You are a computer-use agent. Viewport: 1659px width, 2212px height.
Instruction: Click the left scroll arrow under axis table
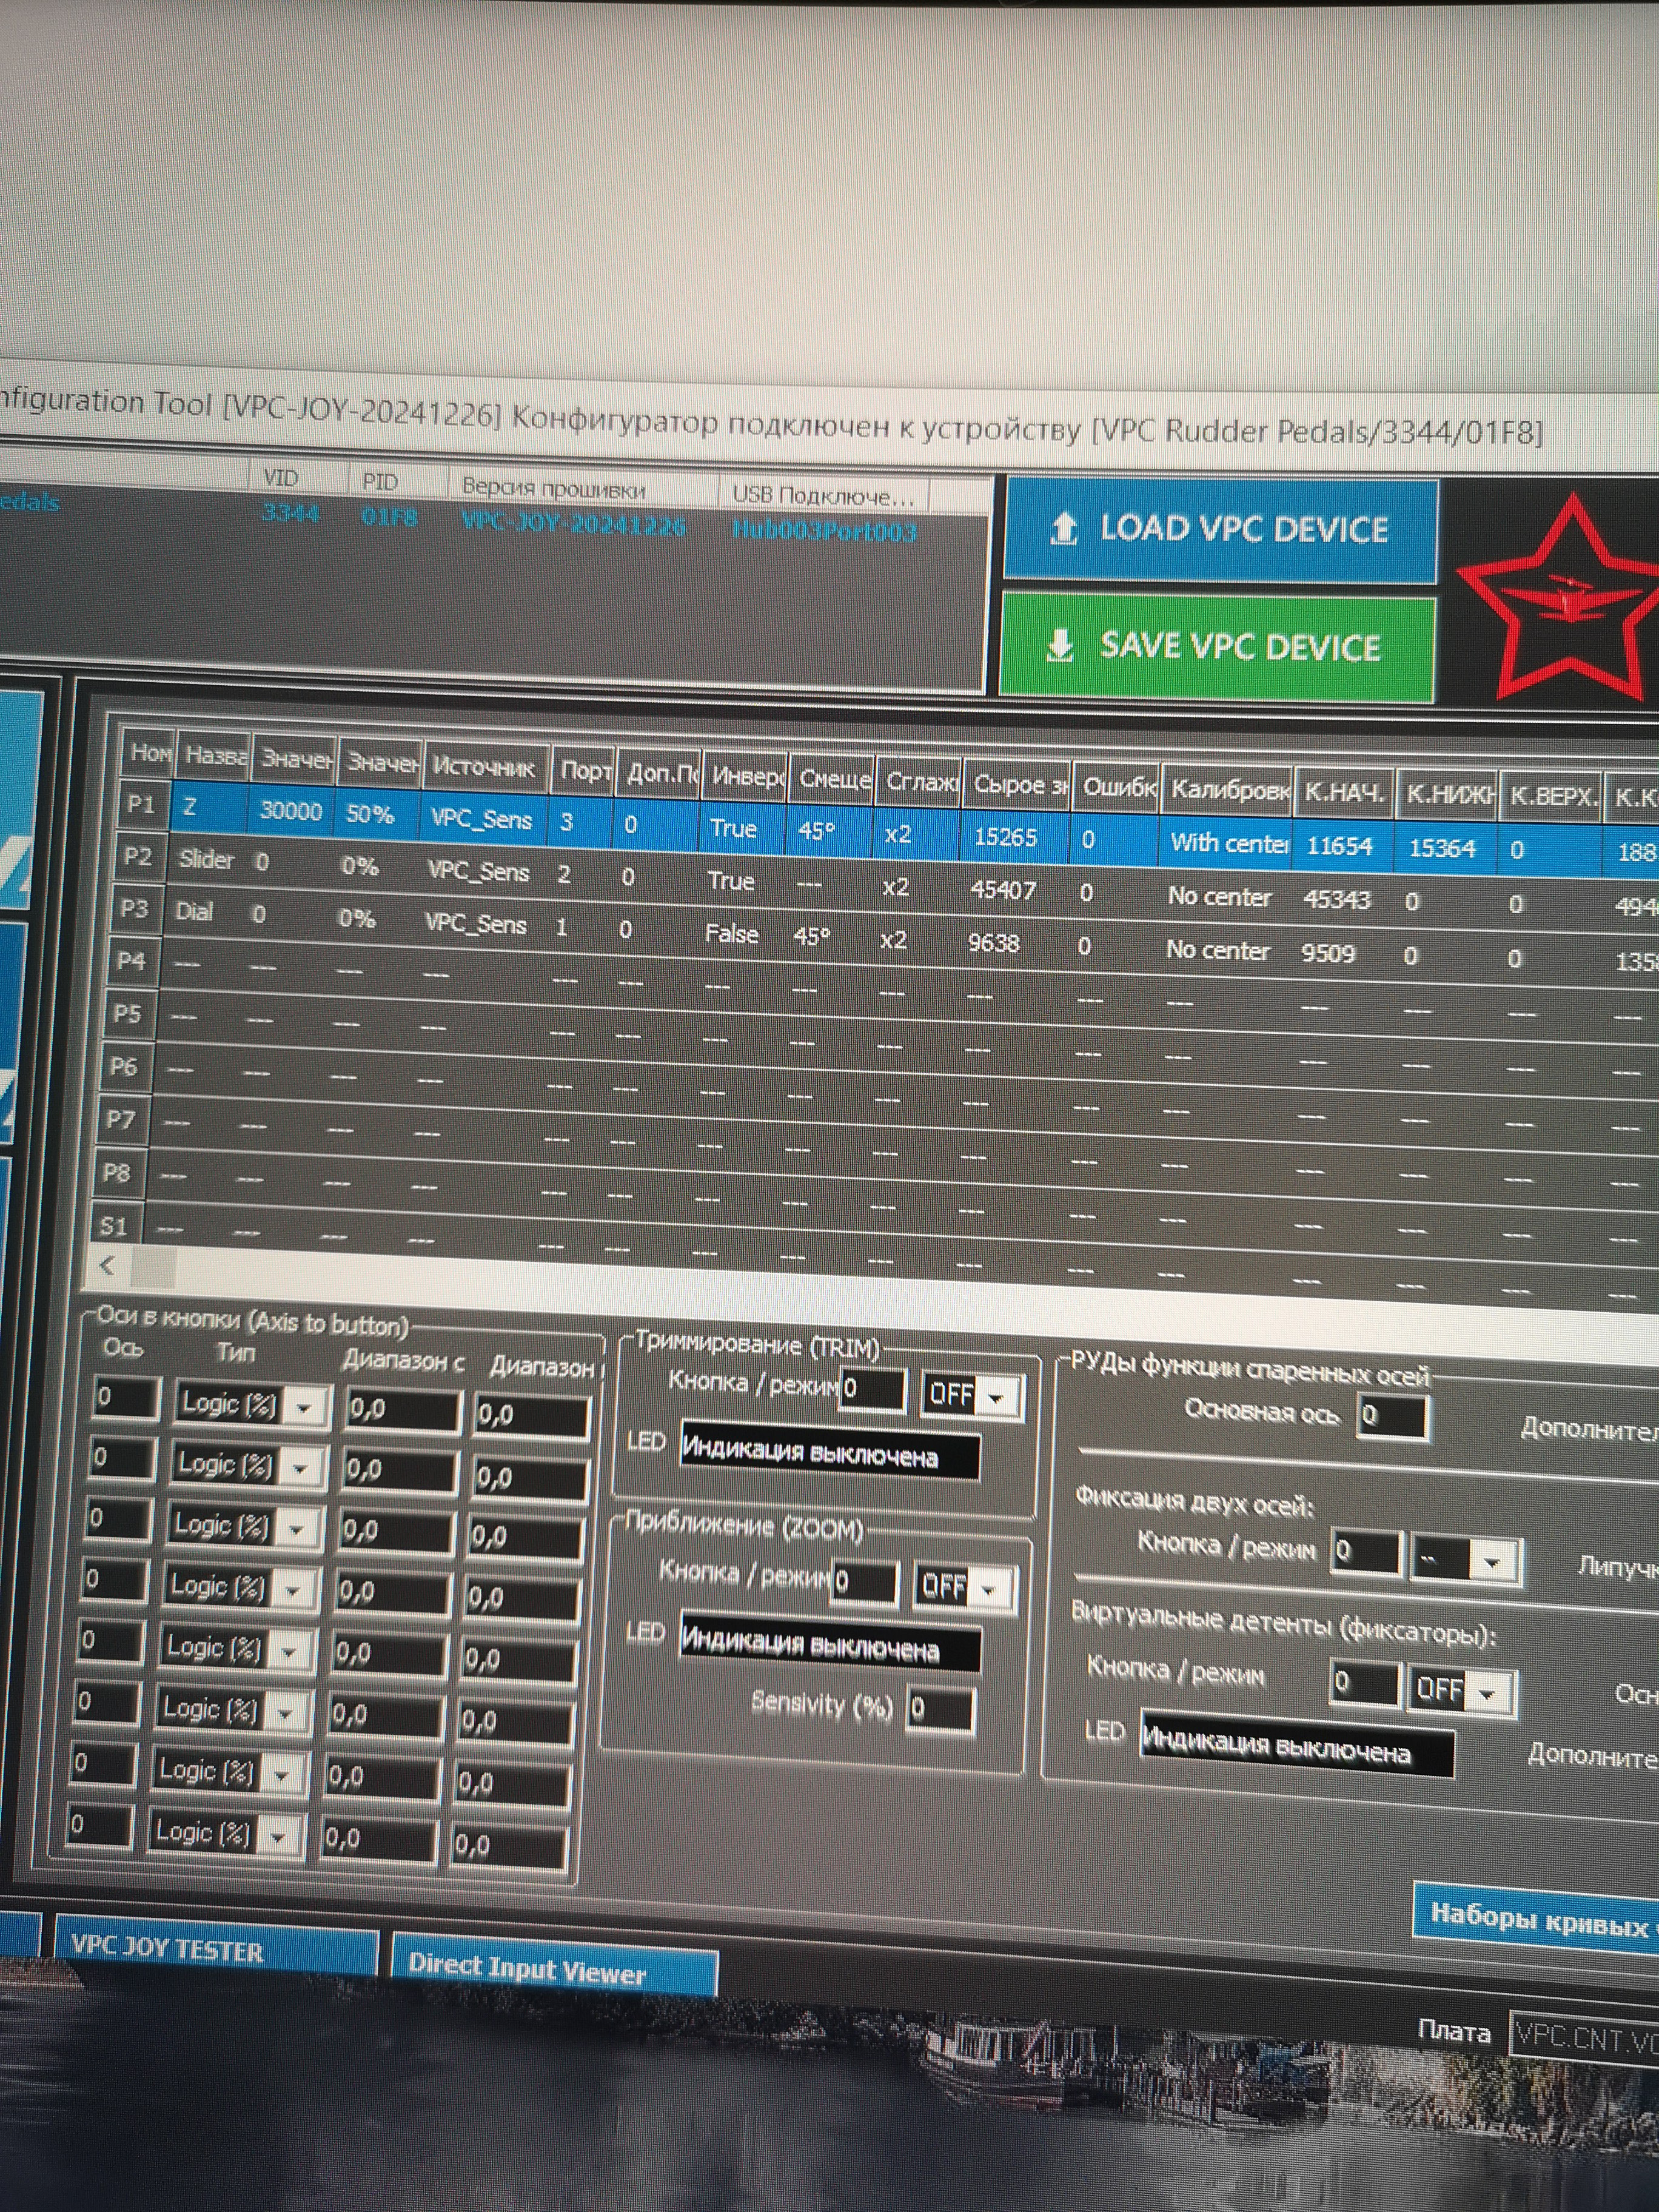tap(108, 1265)
